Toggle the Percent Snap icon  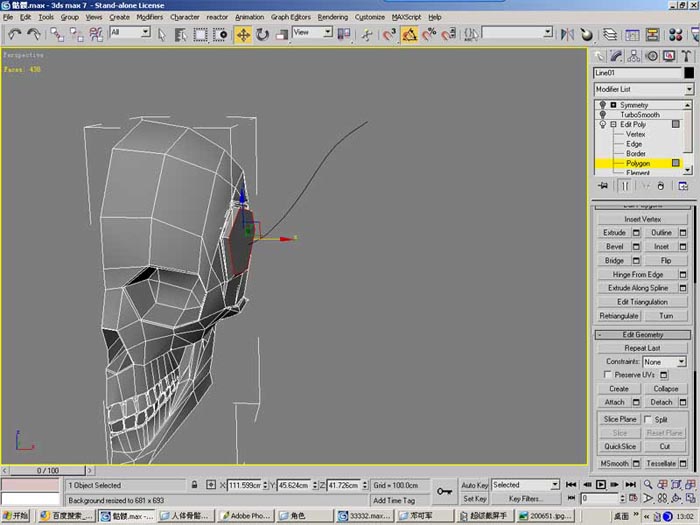point(429,34)
